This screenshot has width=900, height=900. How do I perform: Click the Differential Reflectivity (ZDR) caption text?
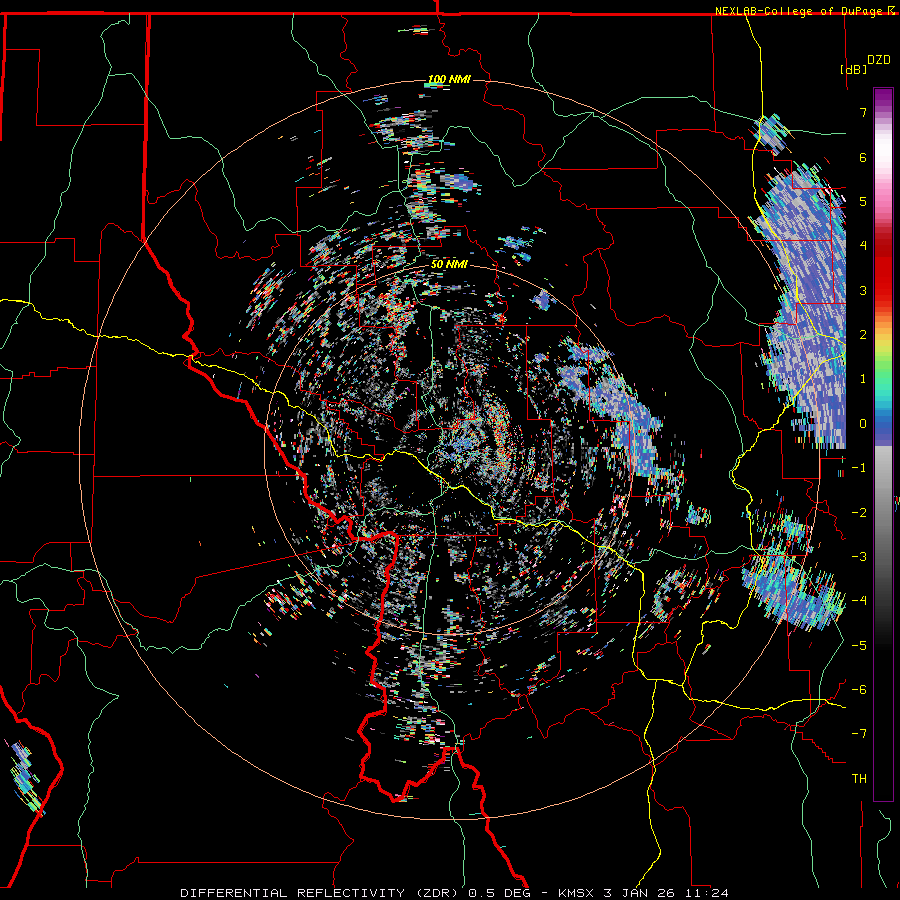point(321,893)
